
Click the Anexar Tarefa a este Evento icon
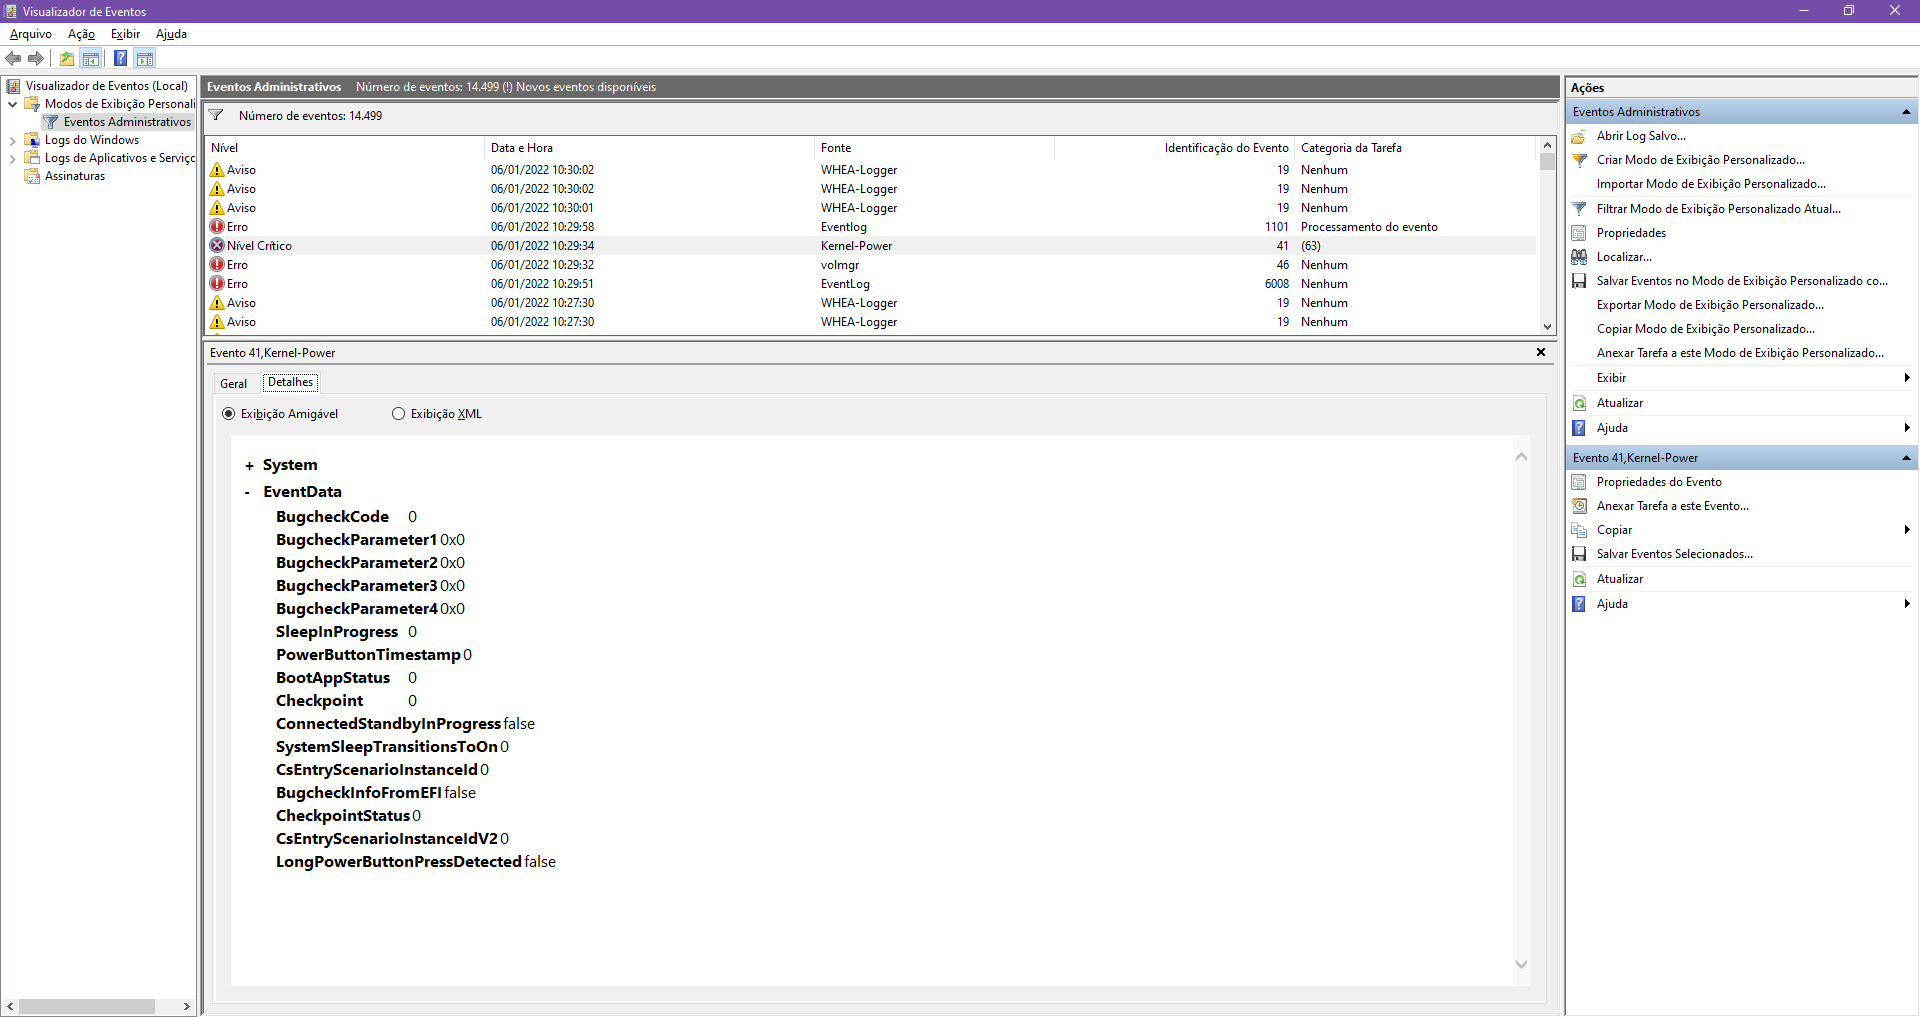click(1579, 506)
